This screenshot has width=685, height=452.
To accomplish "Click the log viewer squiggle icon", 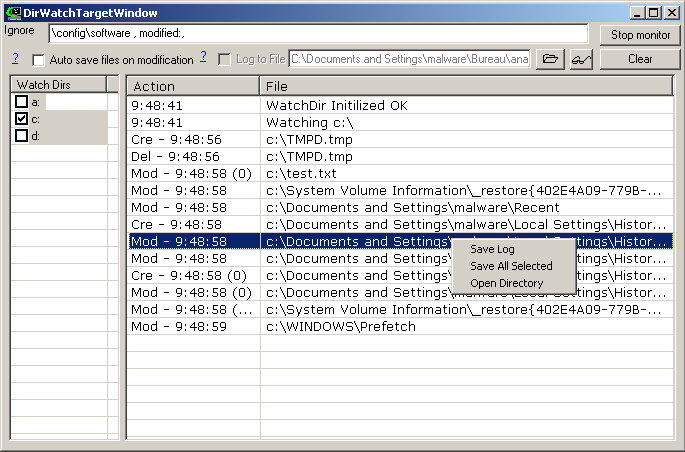I will pos(581,60).
